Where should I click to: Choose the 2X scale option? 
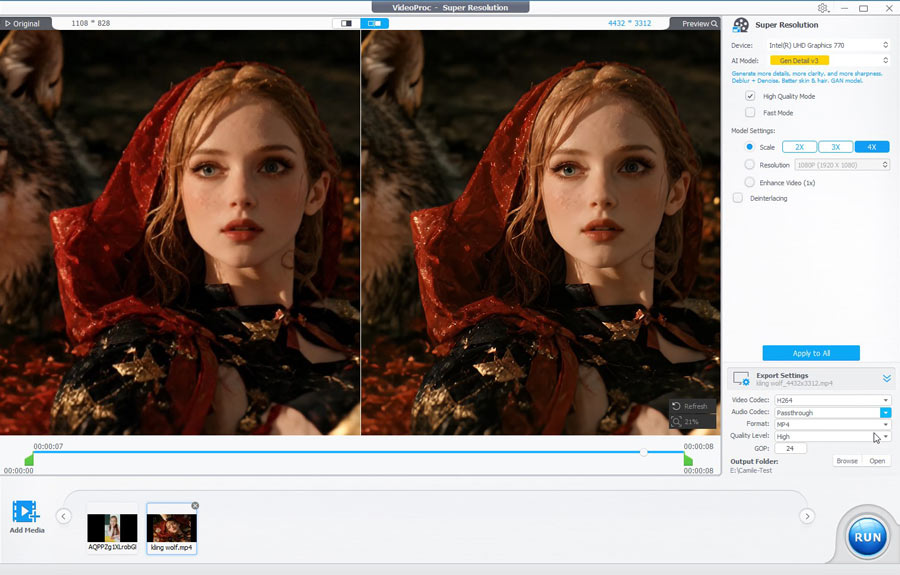pyautogui.click(x=800, y=147)
